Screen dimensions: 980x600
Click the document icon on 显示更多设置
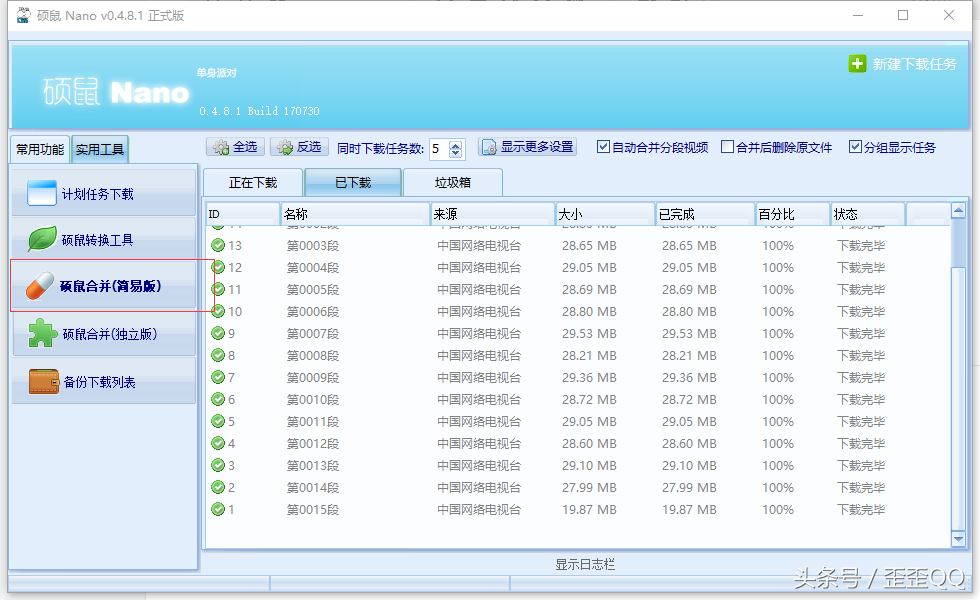pos(489,148)
